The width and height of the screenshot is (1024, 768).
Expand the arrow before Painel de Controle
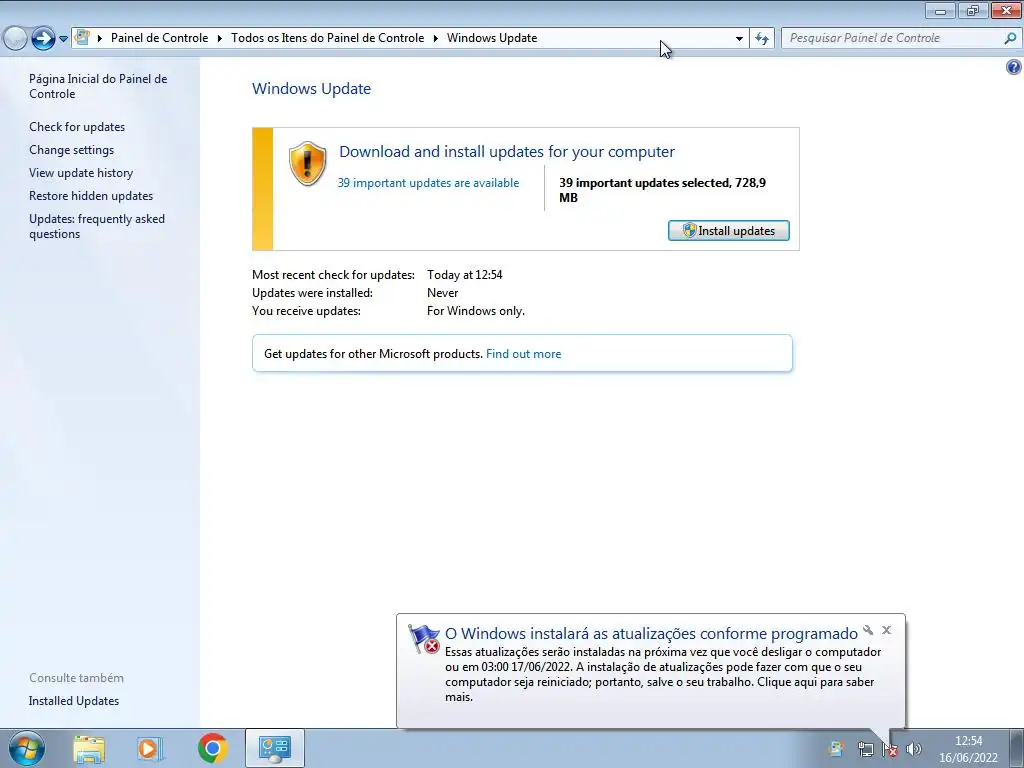click(100, 38)
